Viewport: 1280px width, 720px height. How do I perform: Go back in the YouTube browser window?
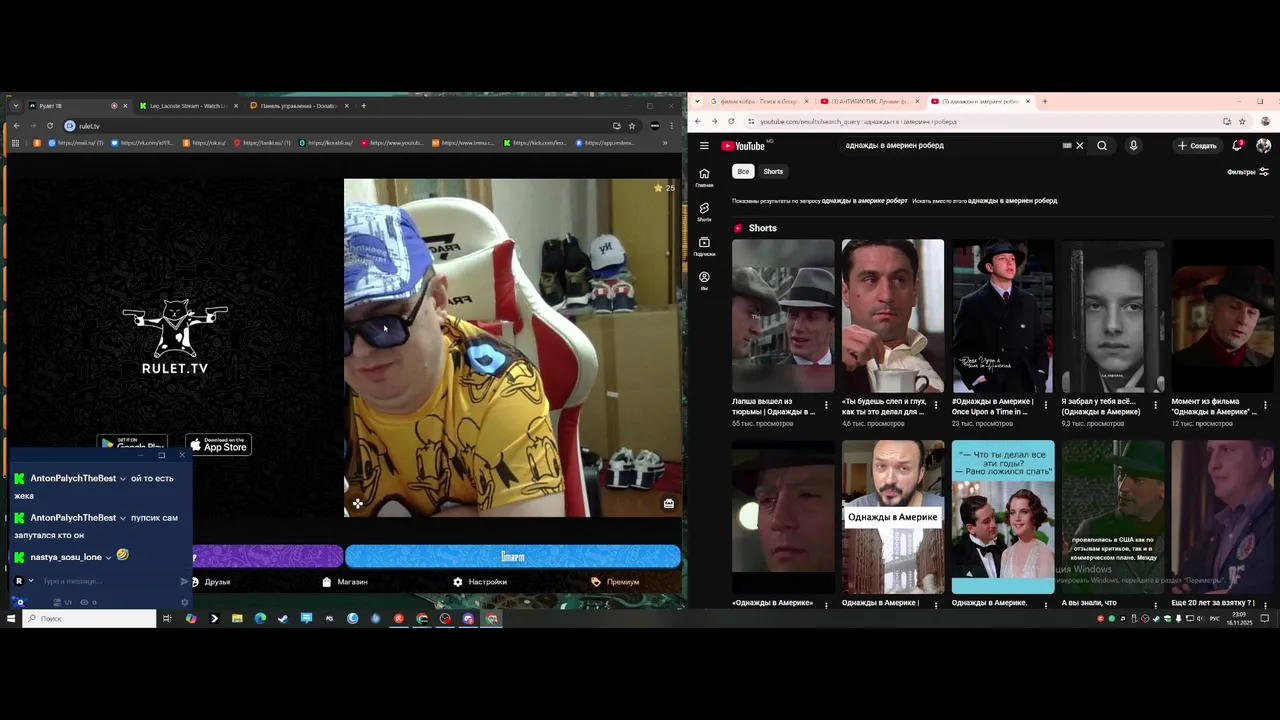click(x=697, y=121)
